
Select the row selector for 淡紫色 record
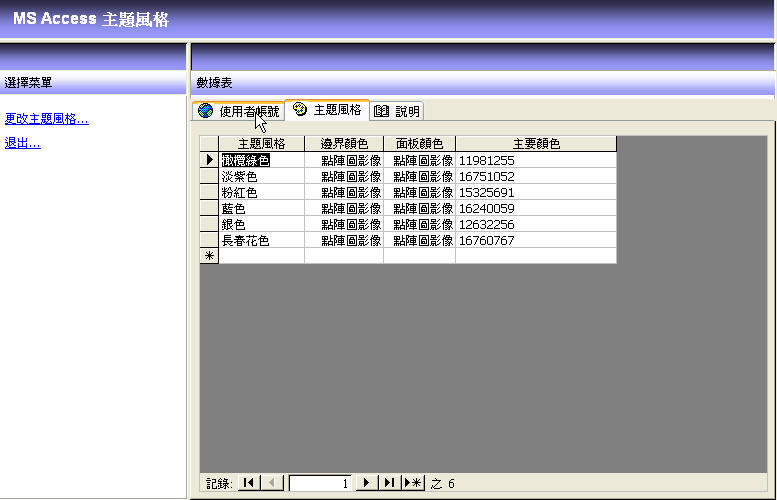[209, 176]
